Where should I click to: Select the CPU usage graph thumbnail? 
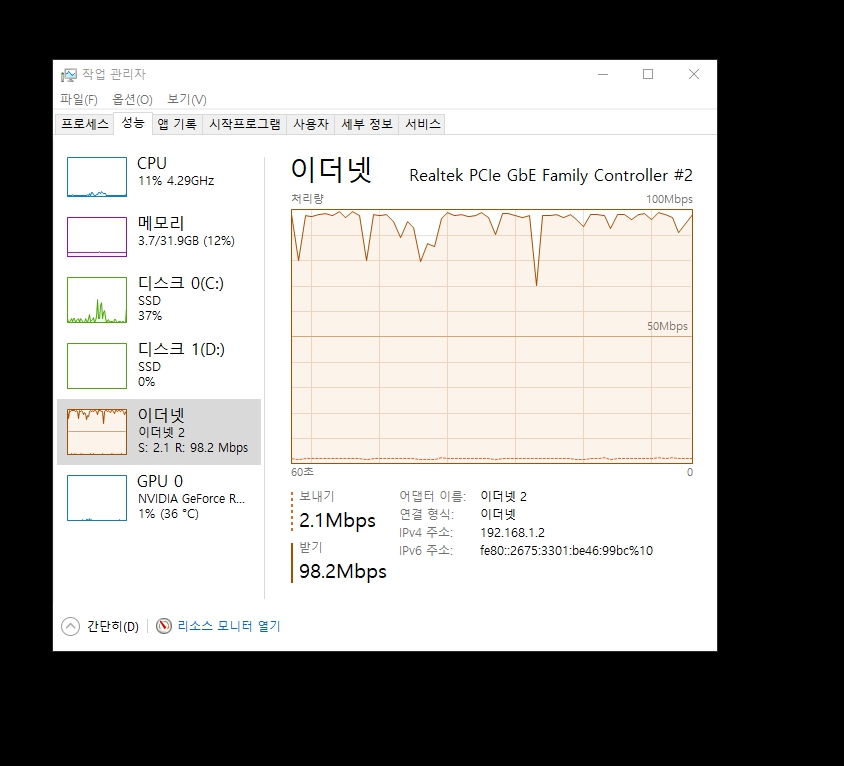coord(97,177)
